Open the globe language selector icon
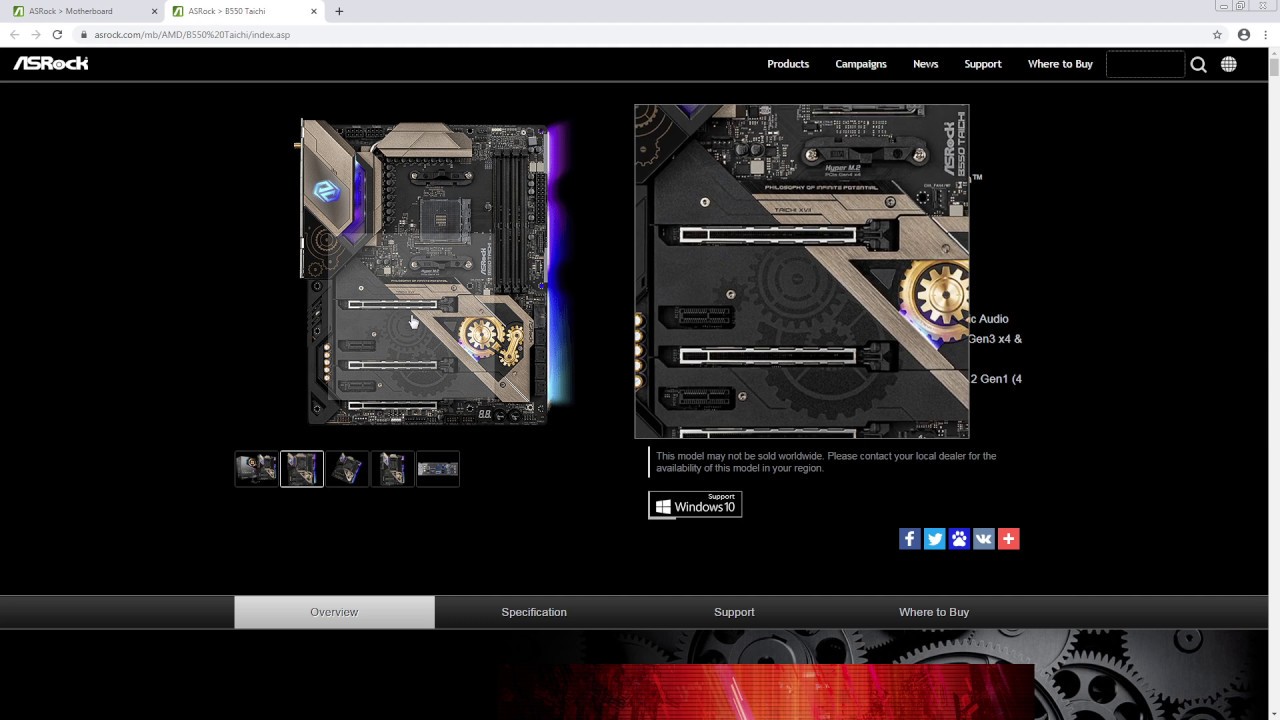This screenshot has height=720, width=1280. pos(1228,64)
